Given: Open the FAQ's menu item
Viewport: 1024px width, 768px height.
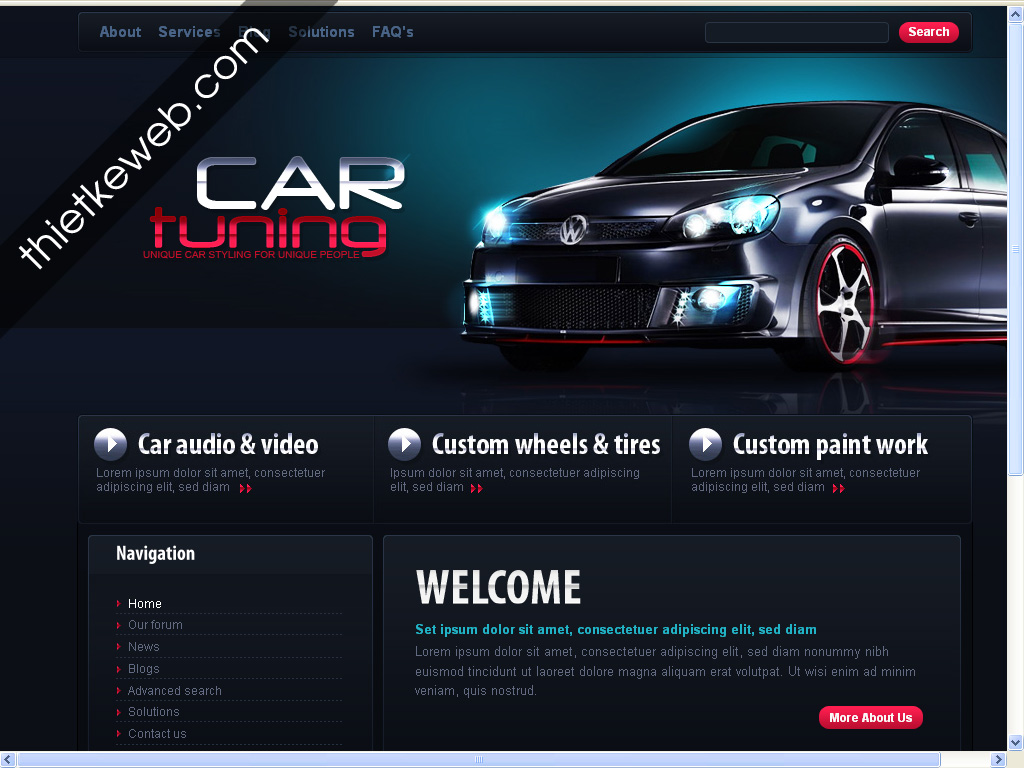Looking at the screenshot, I should (392, 32).
